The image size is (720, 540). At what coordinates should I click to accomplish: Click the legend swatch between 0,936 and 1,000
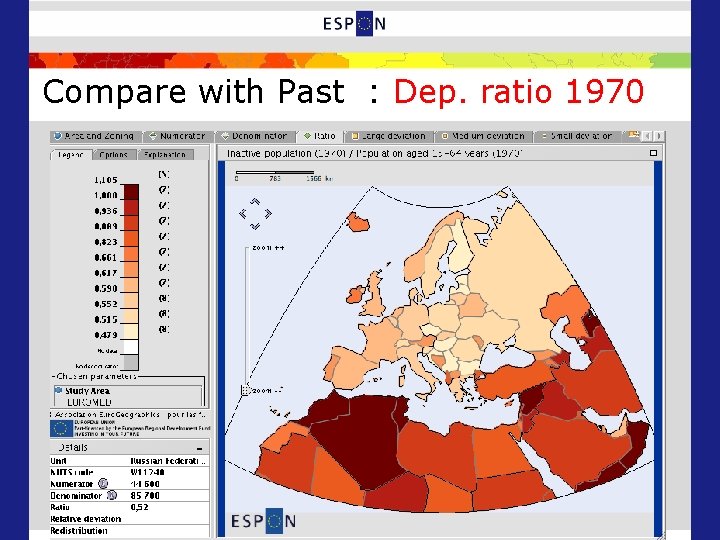[131, 208]
